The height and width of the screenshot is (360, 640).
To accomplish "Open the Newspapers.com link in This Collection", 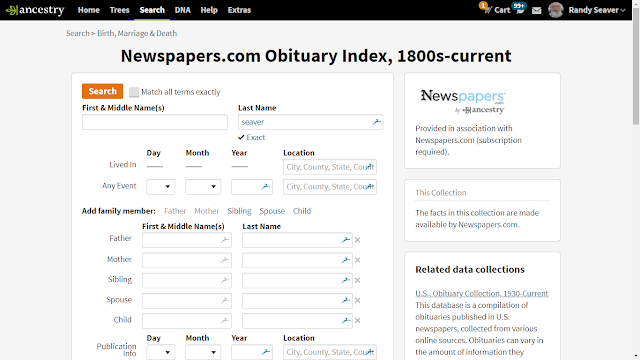I will [488, 224].
